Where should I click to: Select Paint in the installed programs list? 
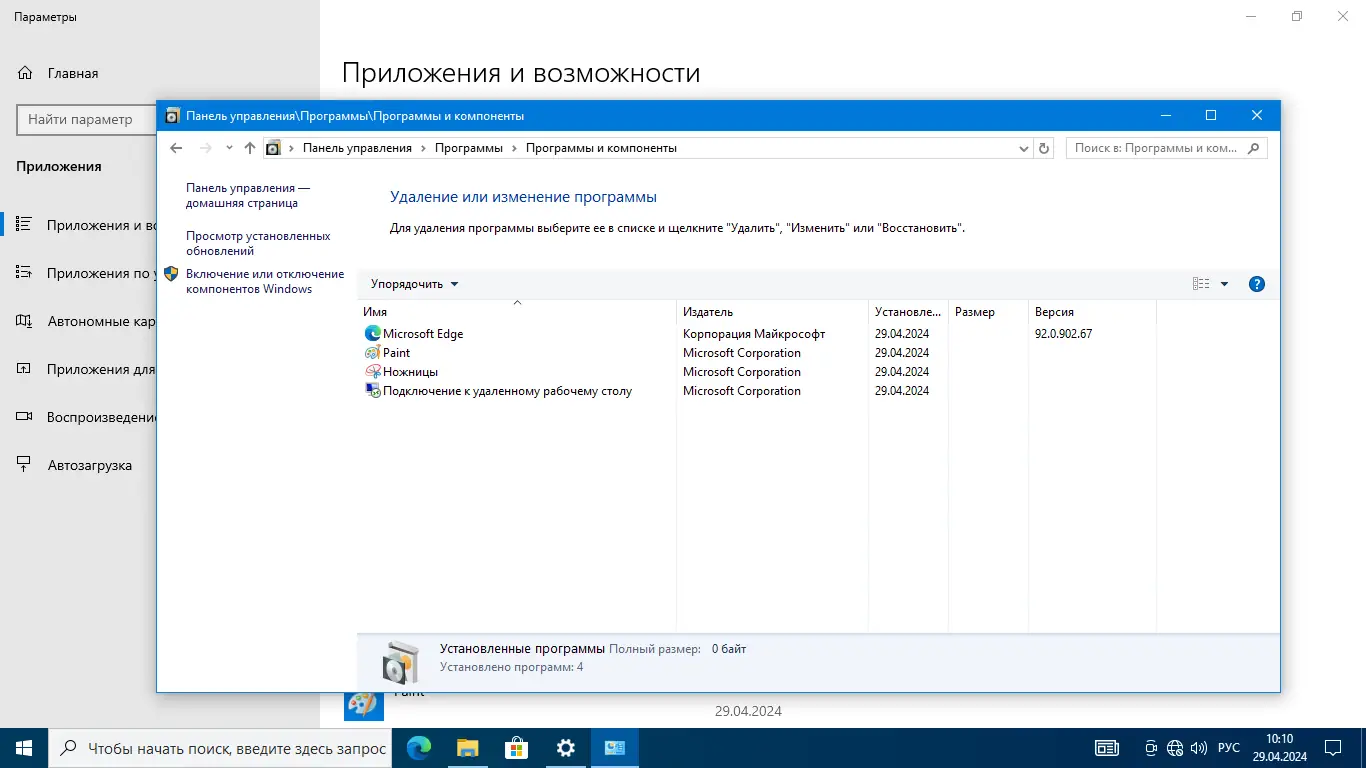coord(396,352)
